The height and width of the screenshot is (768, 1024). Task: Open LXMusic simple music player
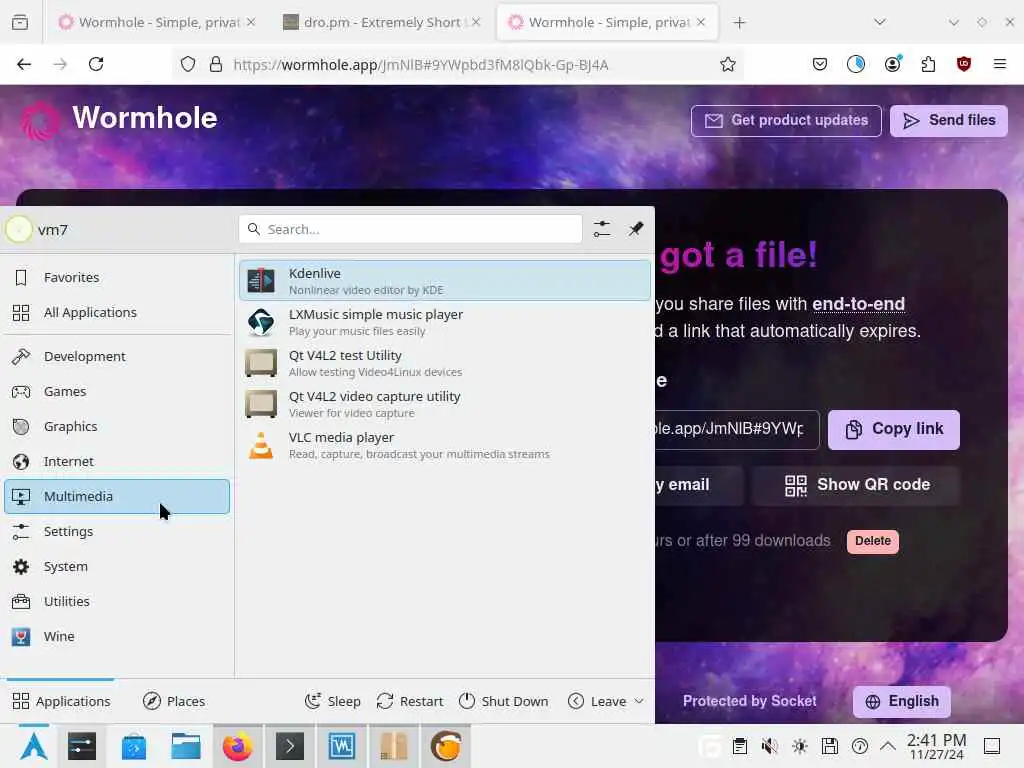pos(445,322)
